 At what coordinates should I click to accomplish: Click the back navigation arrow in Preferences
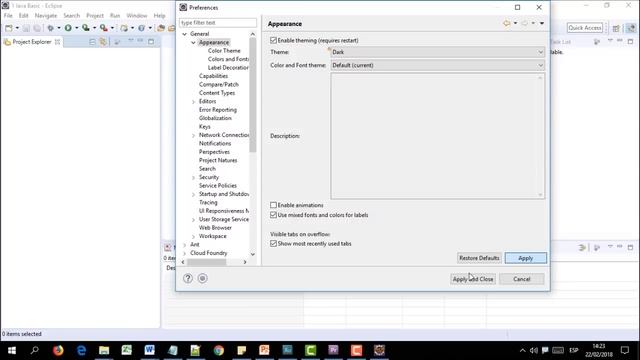pos(507,23)
